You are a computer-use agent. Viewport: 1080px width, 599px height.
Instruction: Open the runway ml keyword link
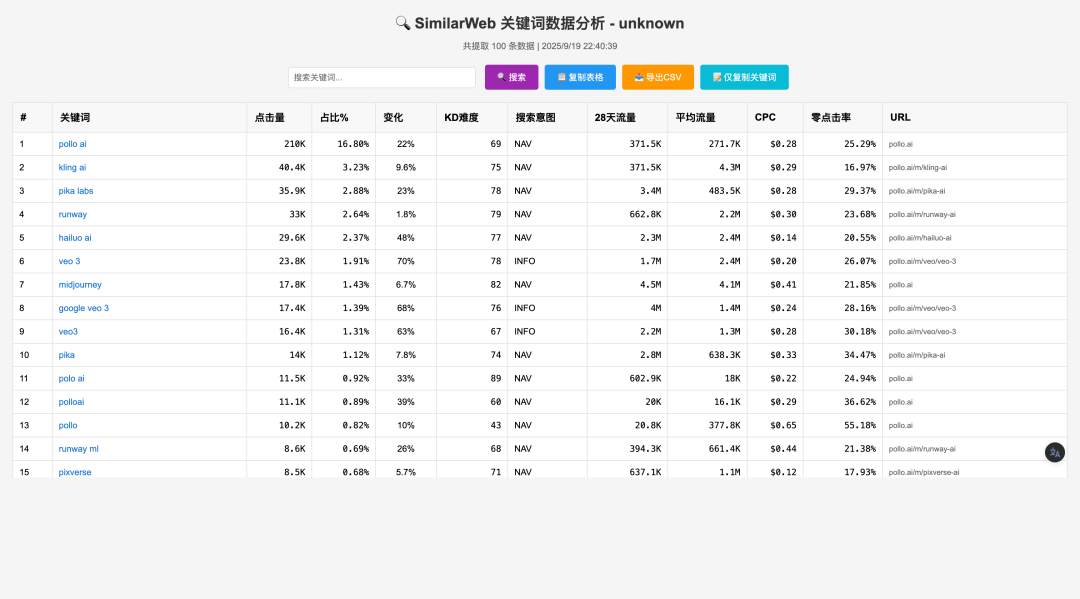point(79,448)
